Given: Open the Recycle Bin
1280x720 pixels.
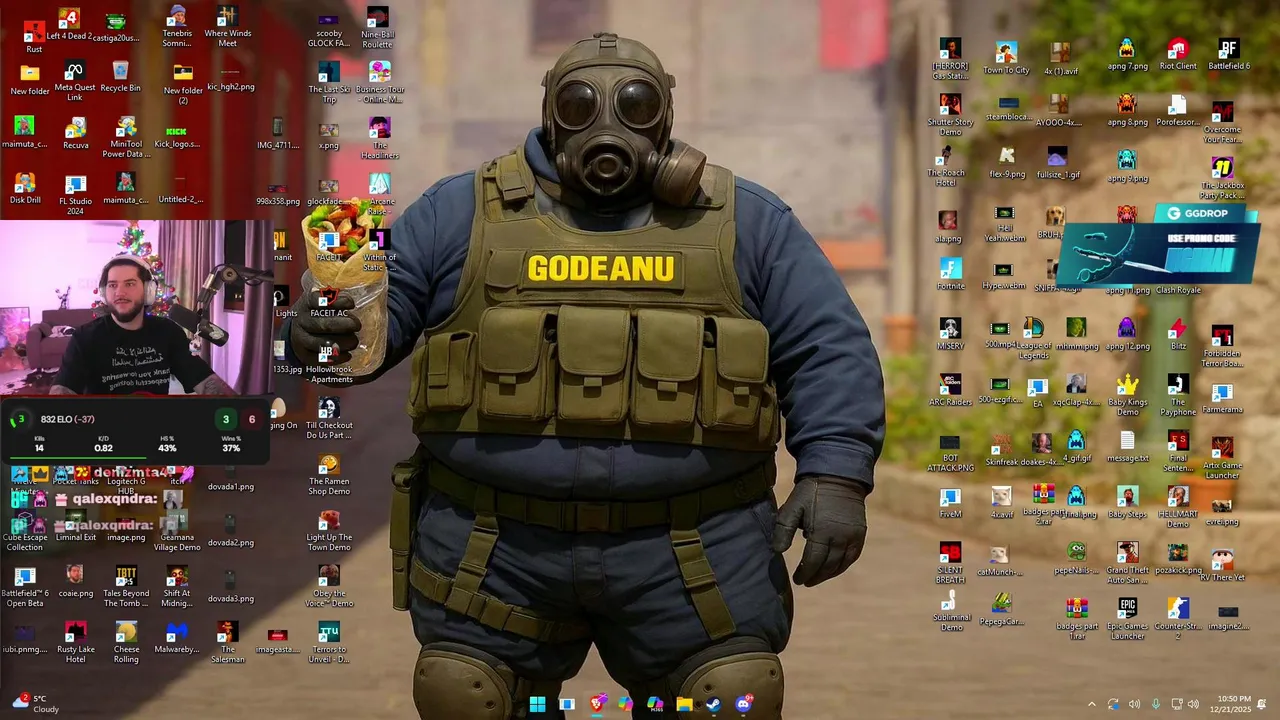Looking at the screenshot, I should pos(121,78).
